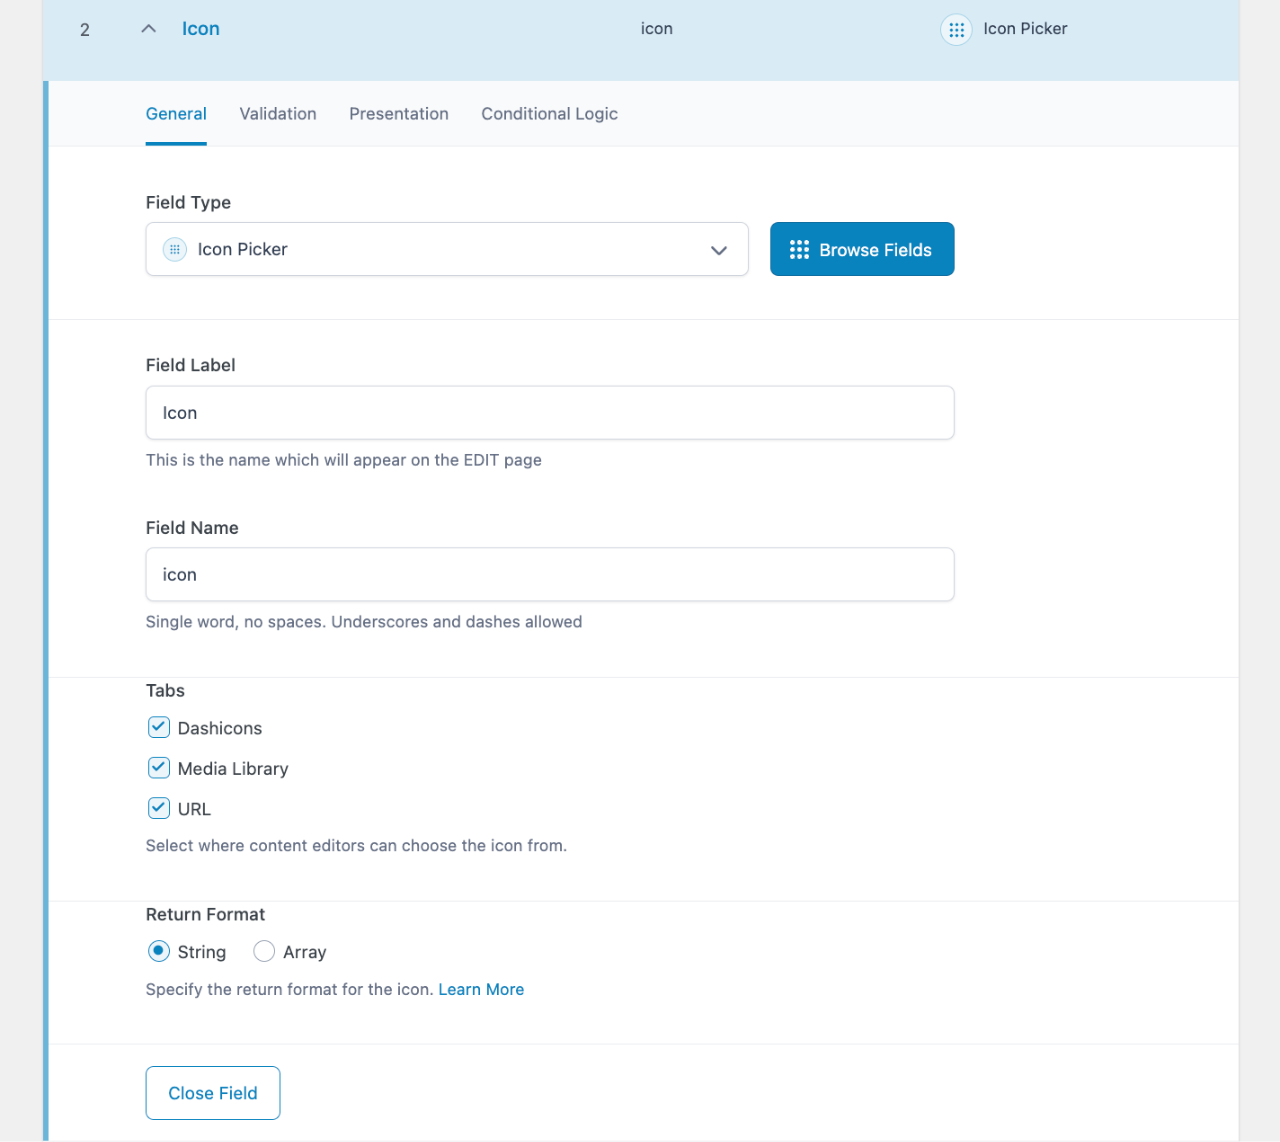
Task: Click the grid icon inside Field Type select
Action: coord(175,249)
